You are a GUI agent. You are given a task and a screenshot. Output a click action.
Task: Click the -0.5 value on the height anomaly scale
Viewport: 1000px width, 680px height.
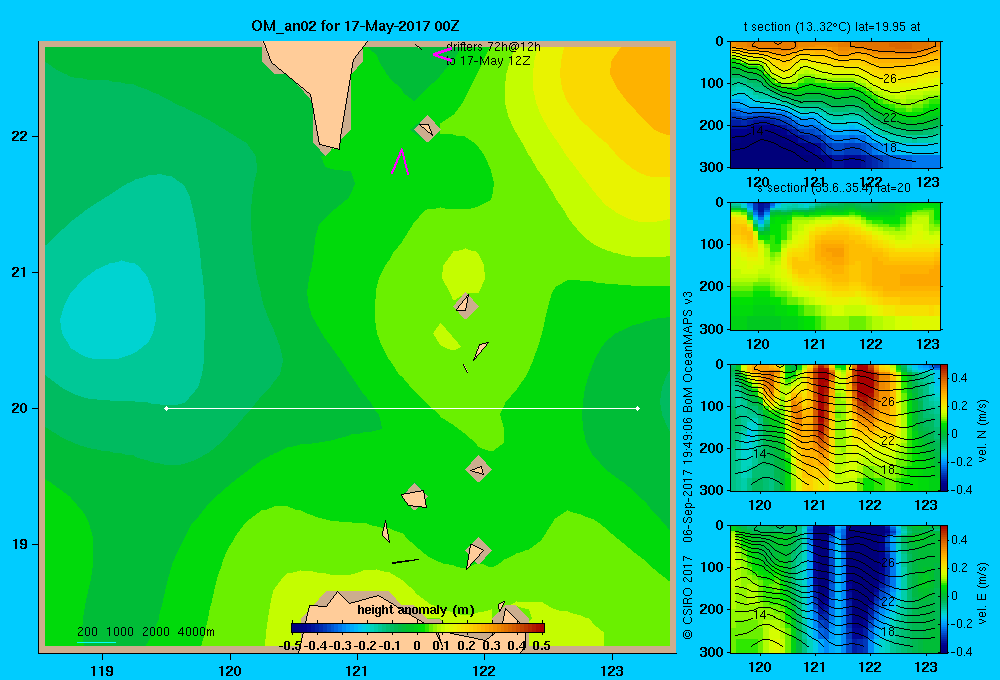pos(290,646)
